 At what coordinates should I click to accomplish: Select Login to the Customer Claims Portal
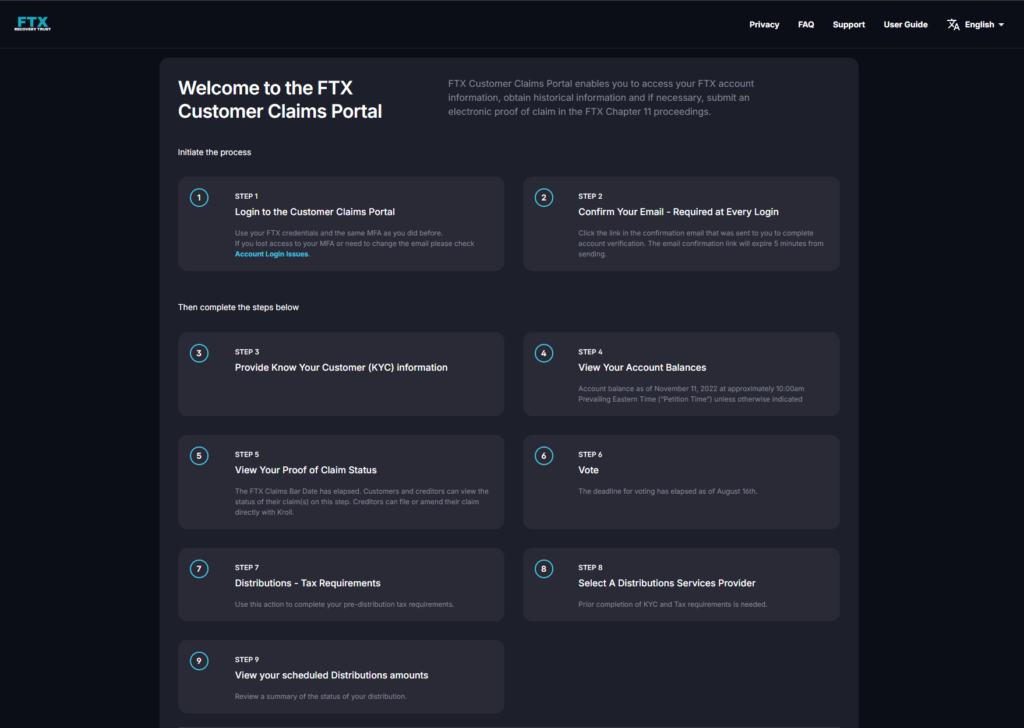pos(315,212)
